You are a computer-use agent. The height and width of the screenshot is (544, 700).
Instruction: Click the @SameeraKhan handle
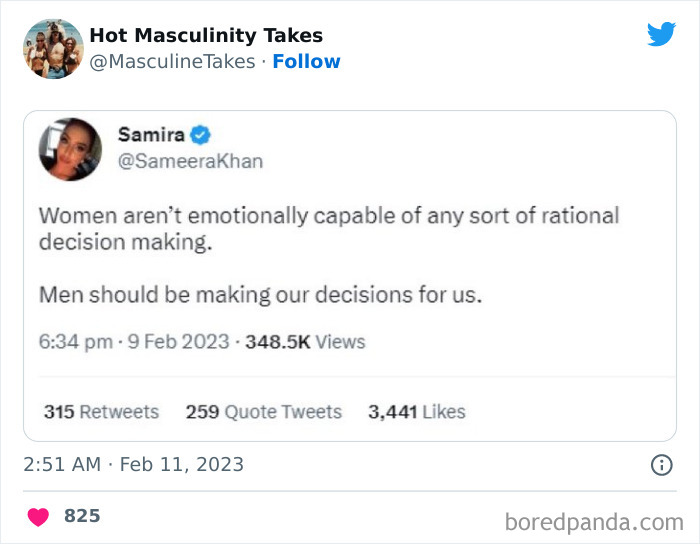190,160
